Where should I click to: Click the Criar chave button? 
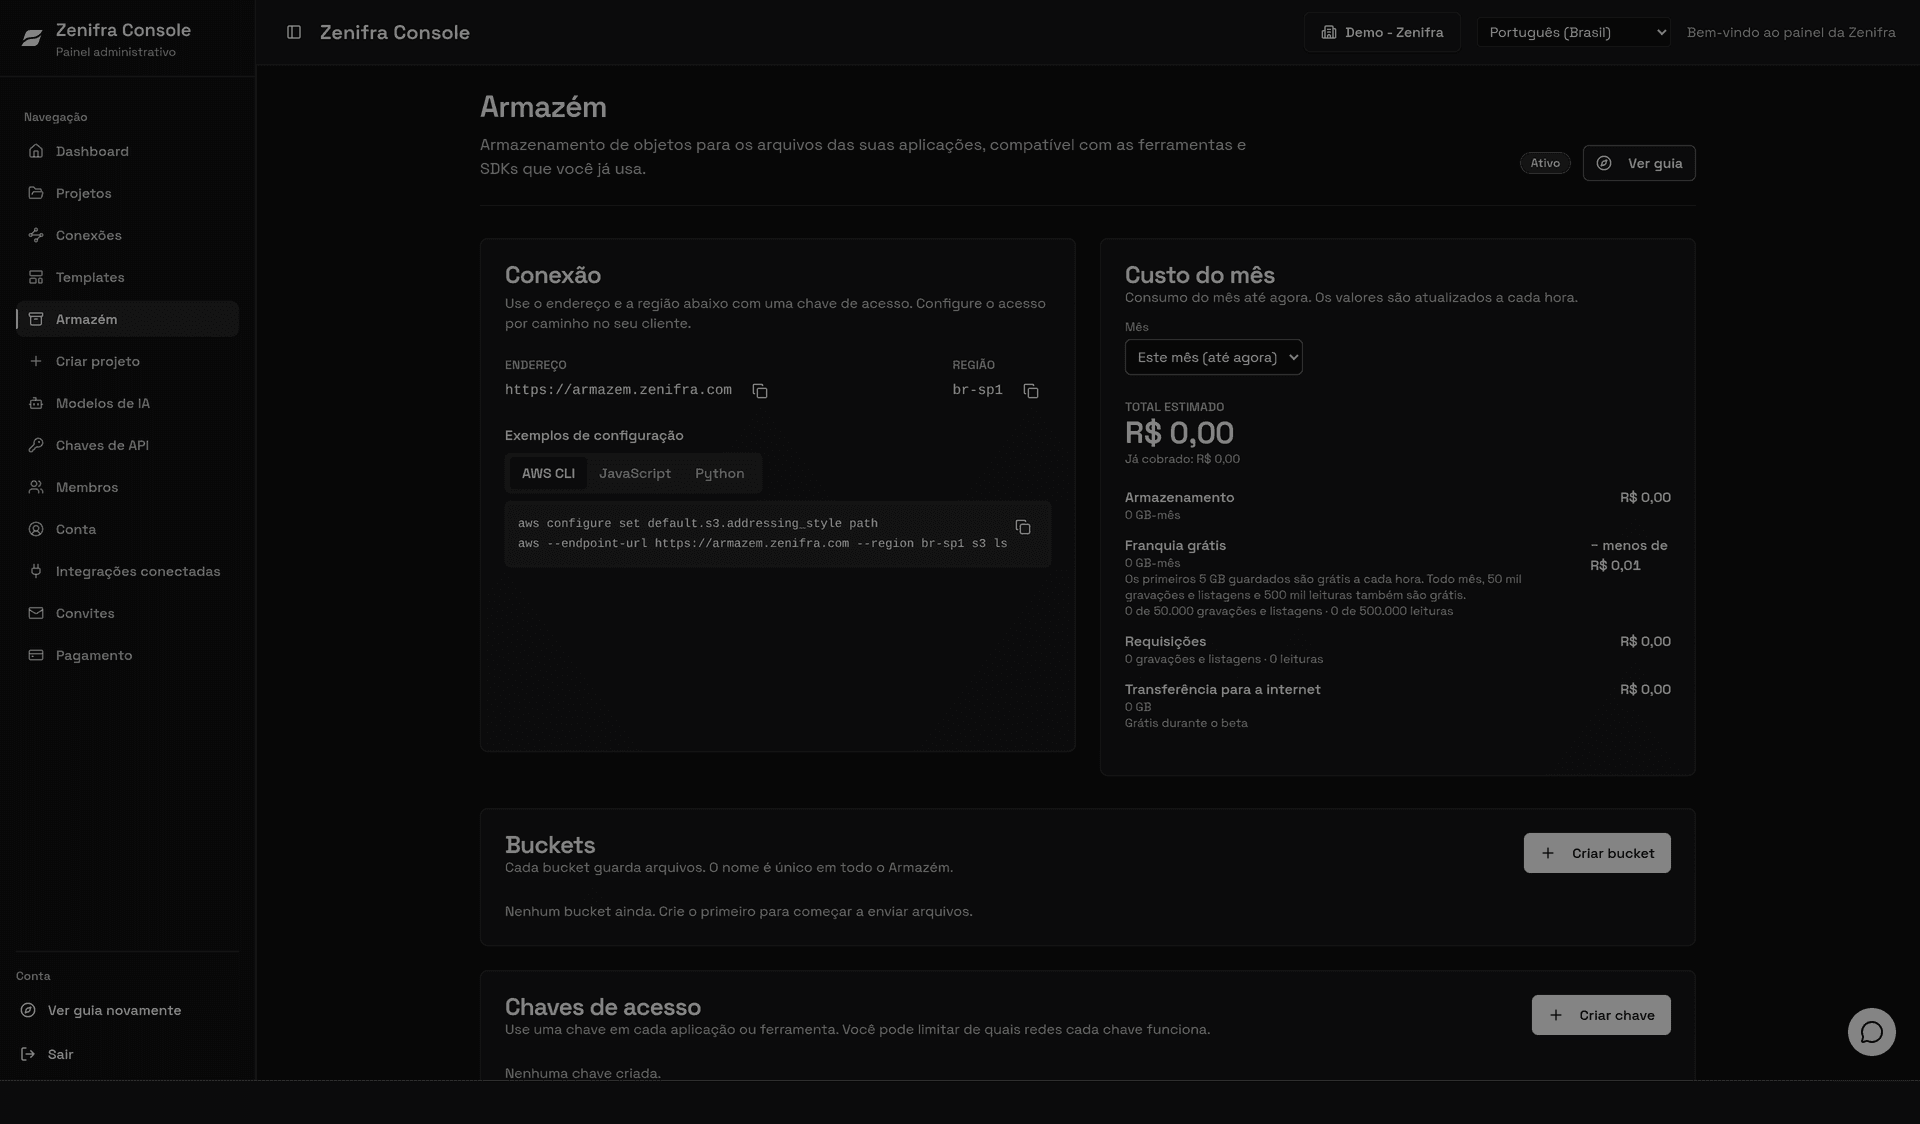[1601, 1015]
